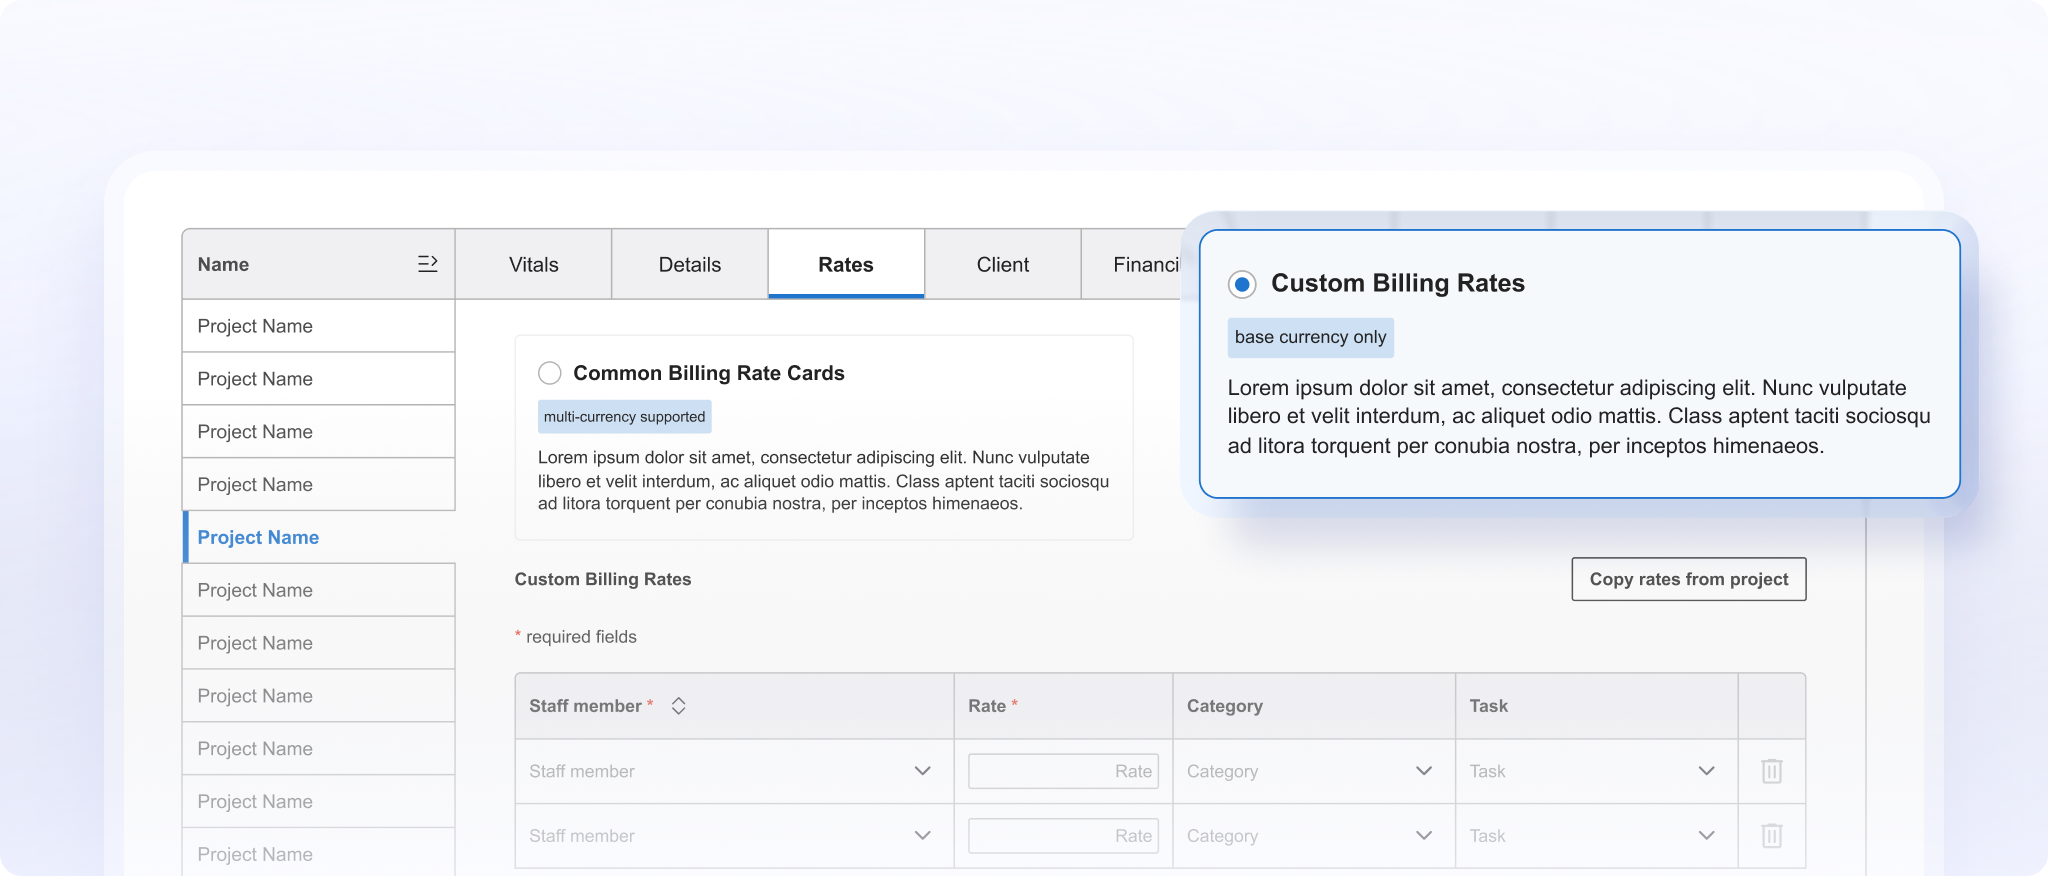Select Custom Billing Rates radio option
Image resolution: width=2048 pixels, height=876 pixels.
(x=1242, y=284)
